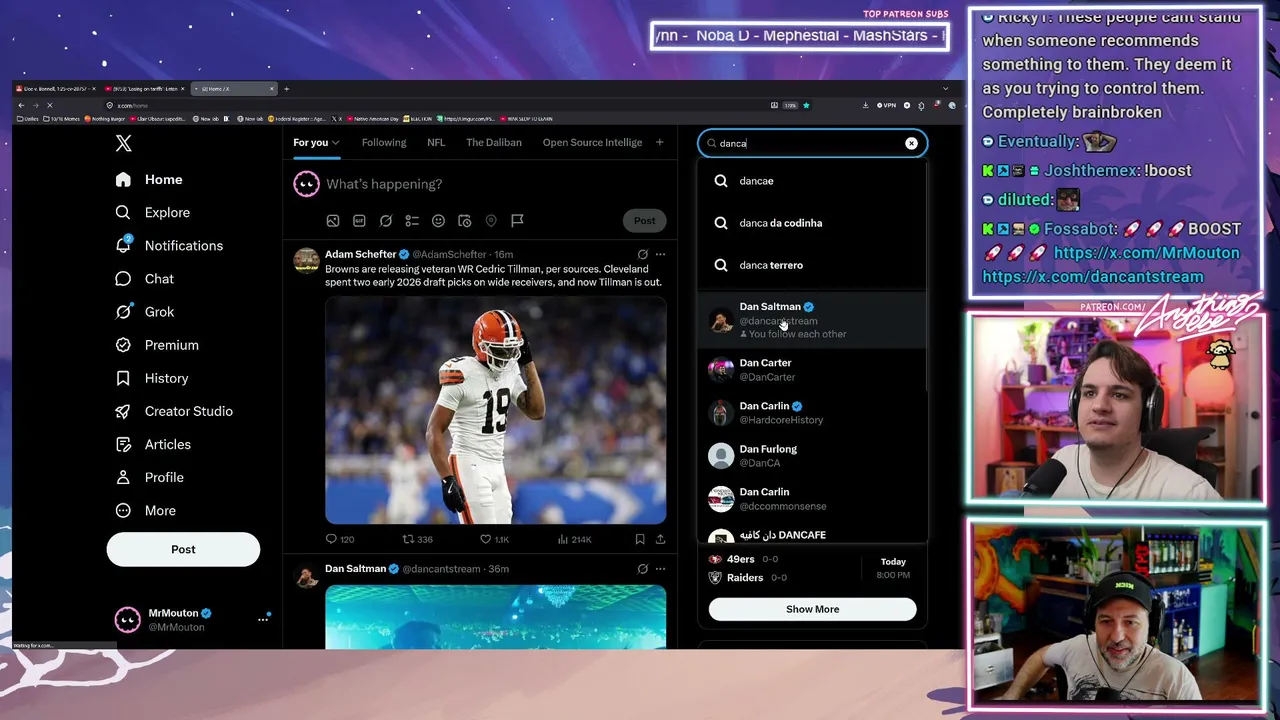This screenshot has width=1280, height=720.
Task: Add media image to the new post
Action: click(333, 221)
